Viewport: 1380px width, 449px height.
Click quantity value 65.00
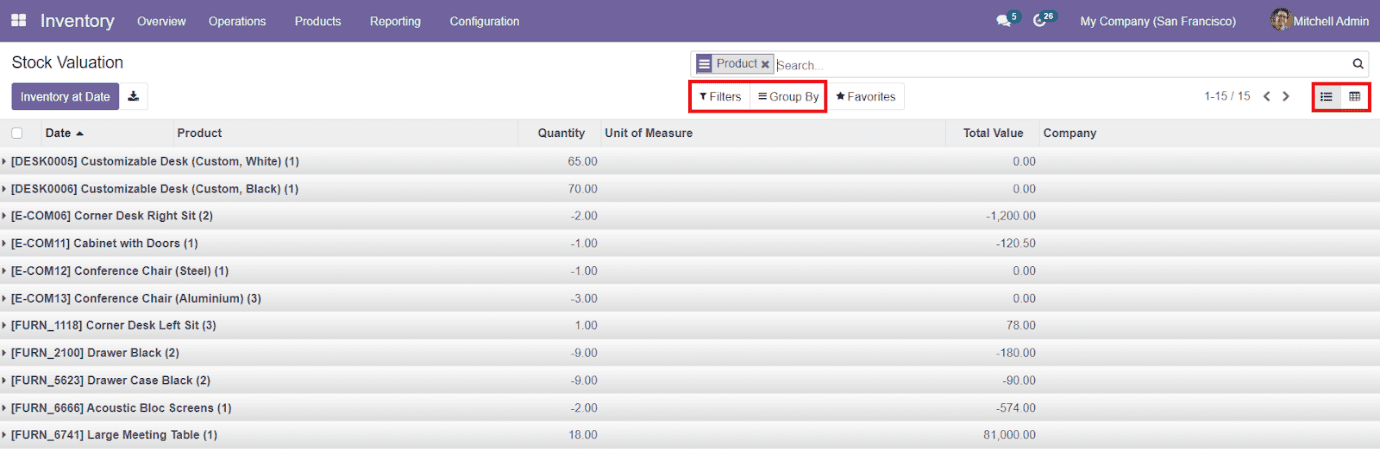click(582, 161)
